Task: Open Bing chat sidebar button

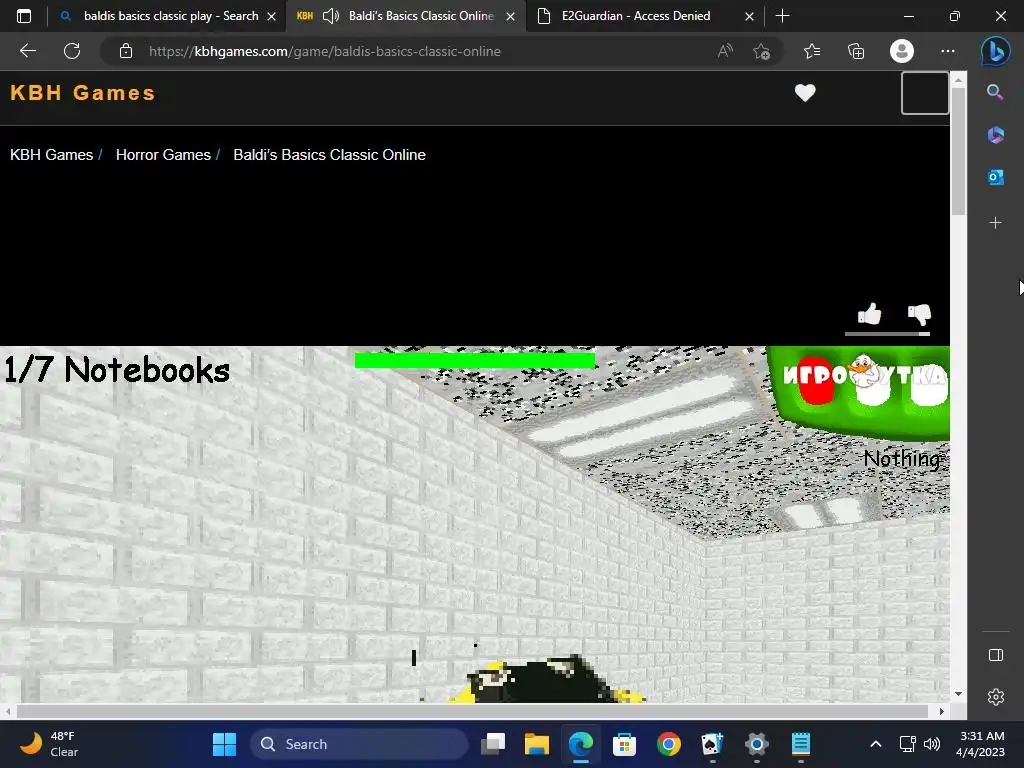Action: tap(995, 51)
